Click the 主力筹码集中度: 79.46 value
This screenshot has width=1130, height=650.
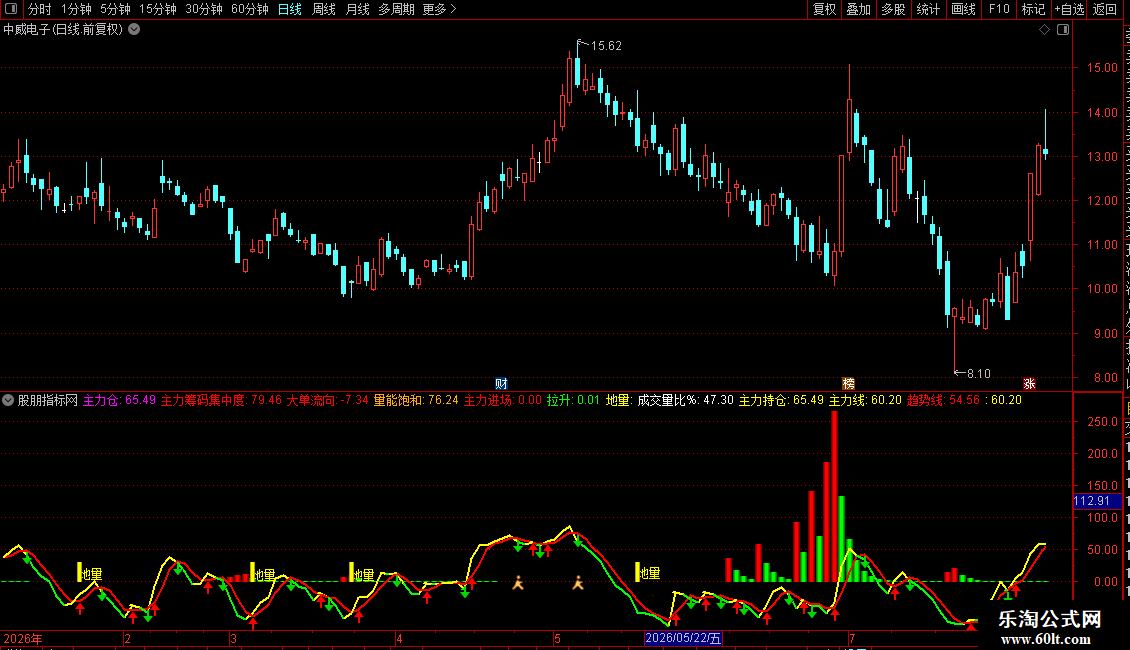pos(221,400)
